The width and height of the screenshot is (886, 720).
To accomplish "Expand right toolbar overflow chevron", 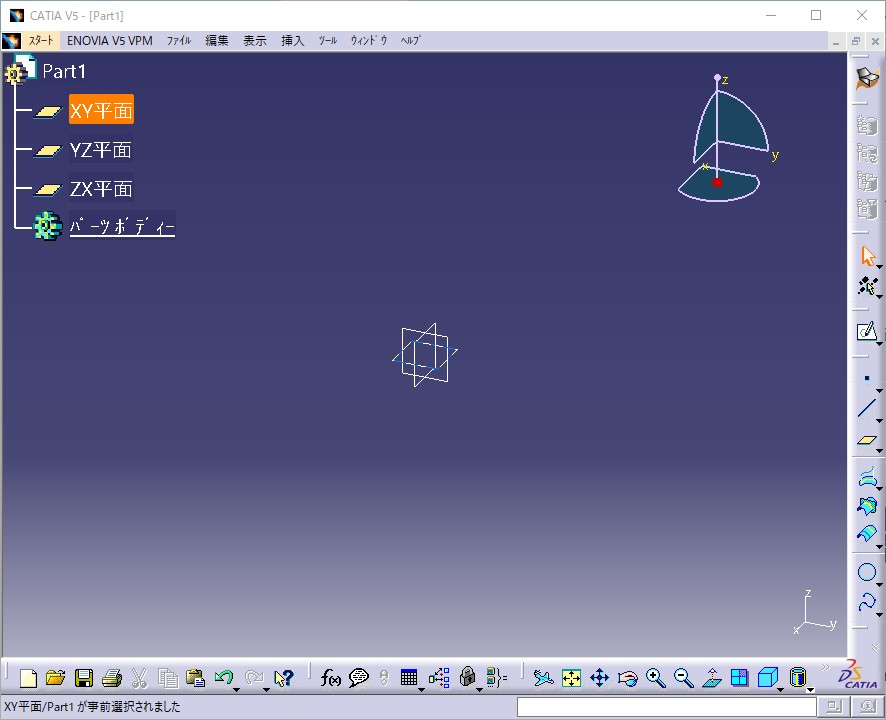I will point(875,647).
